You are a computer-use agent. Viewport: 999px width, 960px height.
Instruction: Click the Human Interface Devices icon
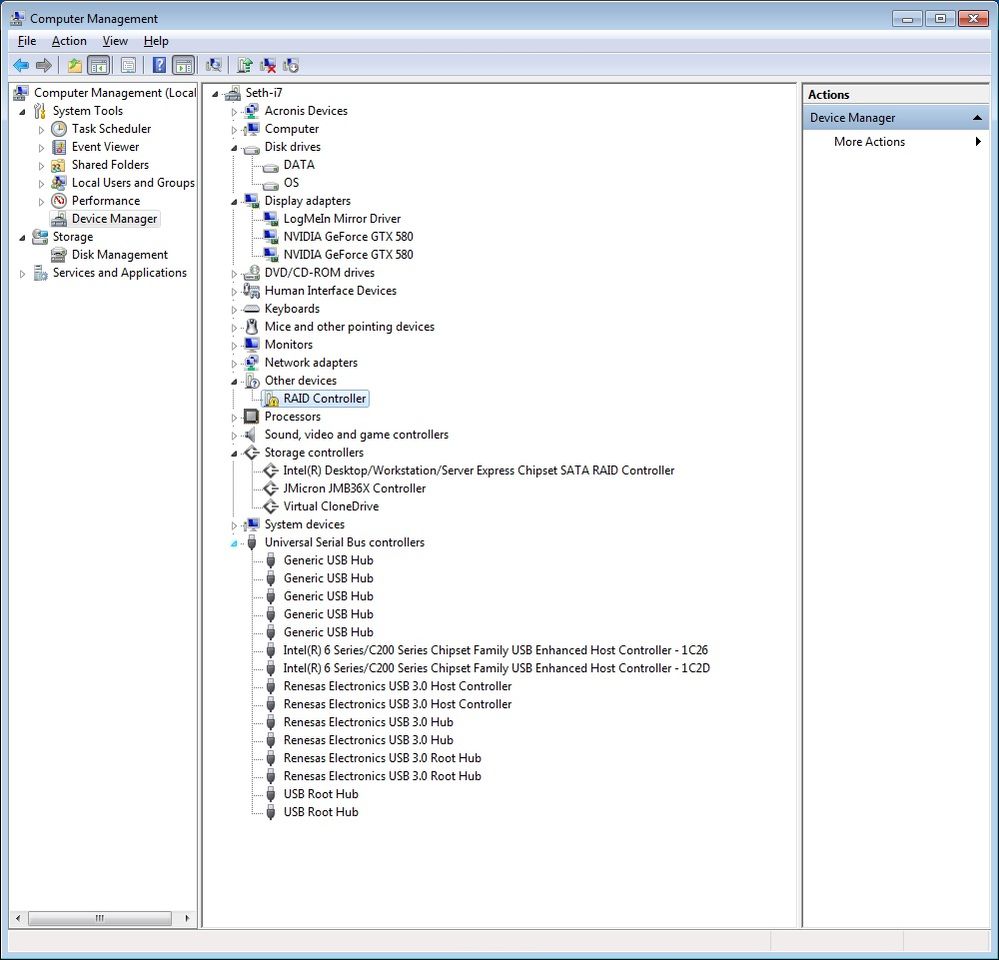[x=252, y=290]
